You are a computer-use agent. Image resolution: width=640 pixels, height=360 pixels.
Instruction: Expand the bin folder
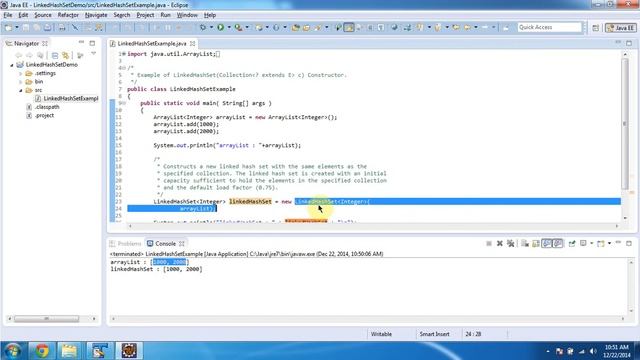pyautogui.click(x=20, y=82)
